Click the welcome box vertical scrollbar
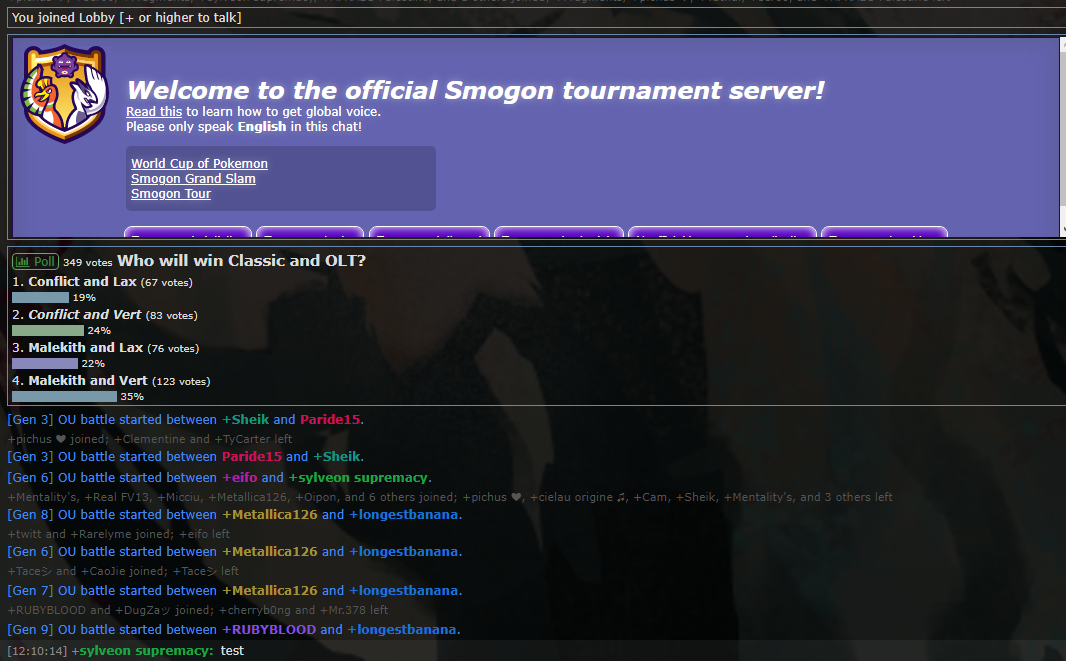The image size is (1066, 661). pyautogui.click(x=1062, y=136)
